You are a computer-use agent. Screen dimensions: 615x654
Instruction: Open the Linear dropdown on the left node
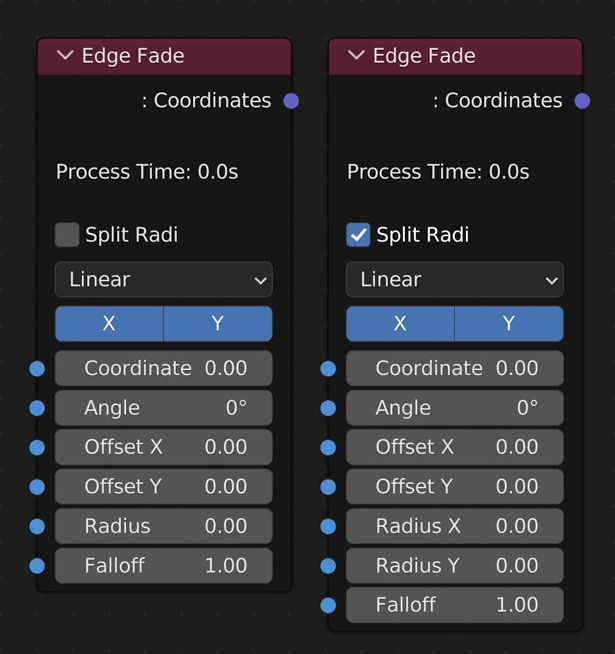coord(164,280)
